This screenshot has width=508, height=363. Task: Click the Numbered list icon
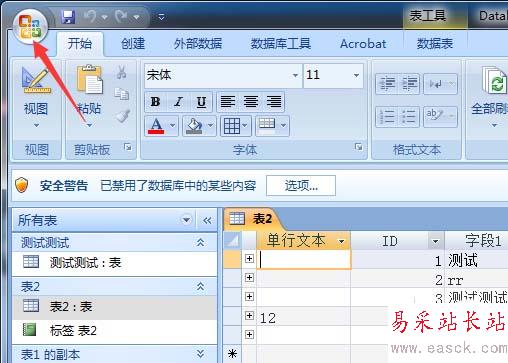click(387, 116)
